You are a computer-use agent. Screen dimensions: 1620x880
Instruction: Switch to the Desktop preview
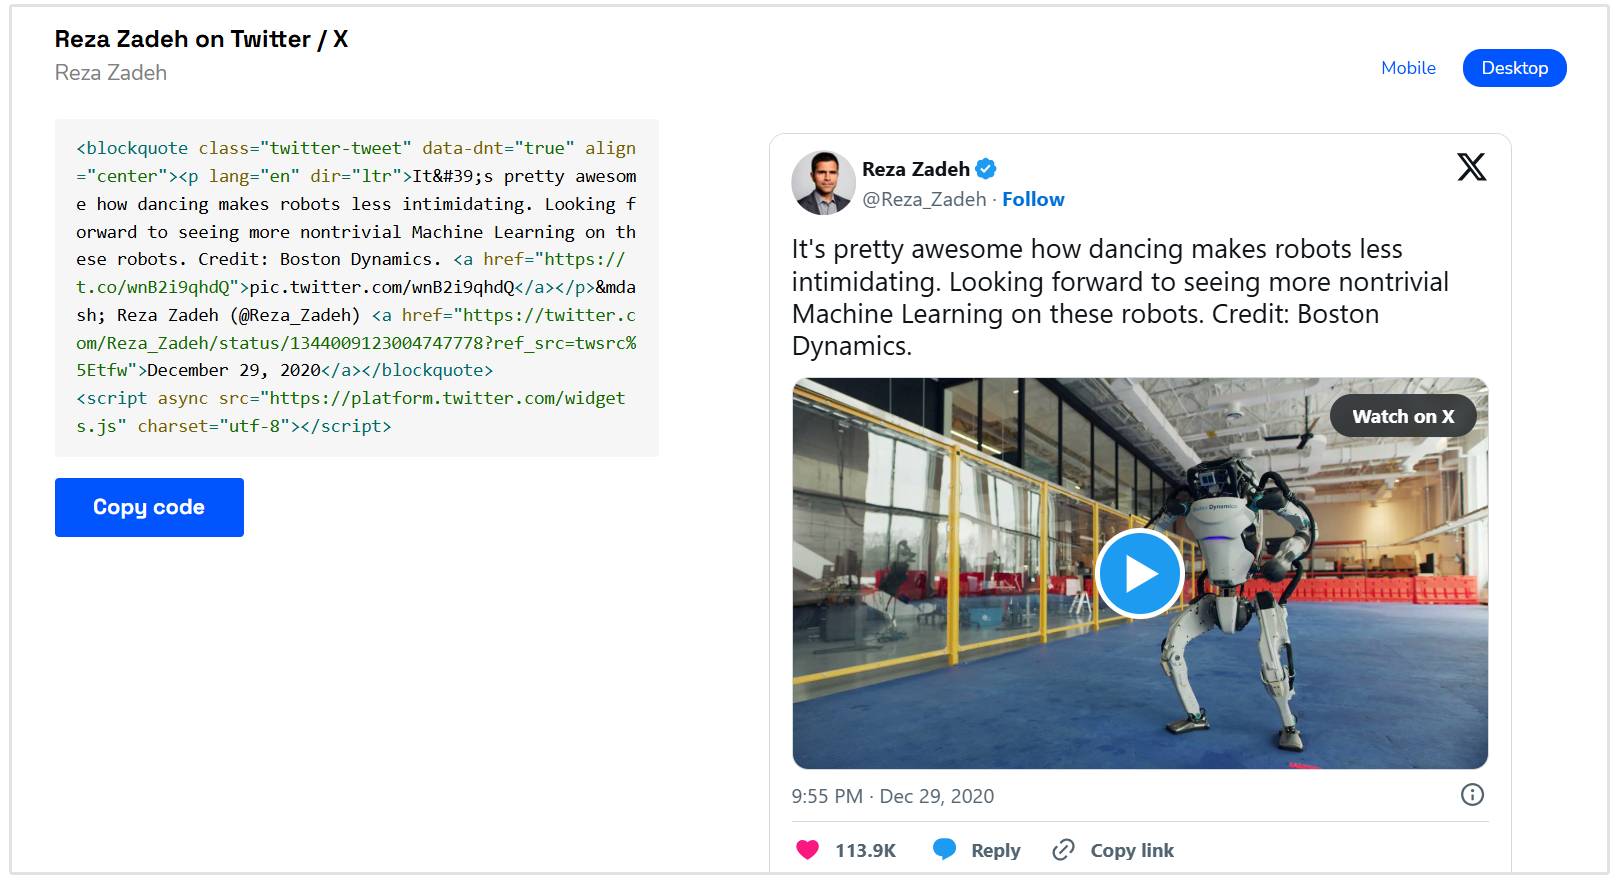pyautogui.click(x=1514, y=68)
